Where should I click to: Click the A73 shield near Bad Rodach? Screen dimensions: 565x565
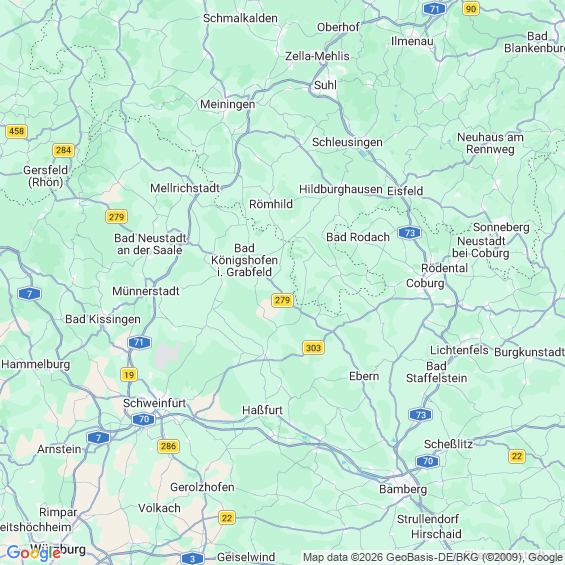click(410, 233)
